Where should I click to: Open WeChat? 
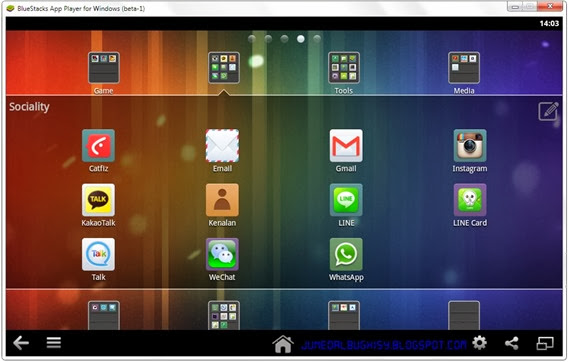[x=222, y=255]
